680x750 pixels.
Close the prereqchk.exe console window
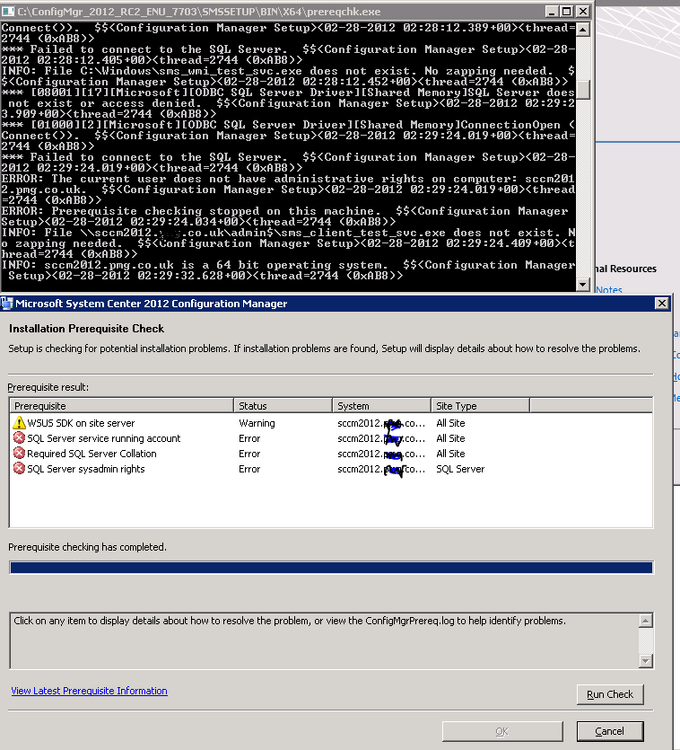[583, 11]
